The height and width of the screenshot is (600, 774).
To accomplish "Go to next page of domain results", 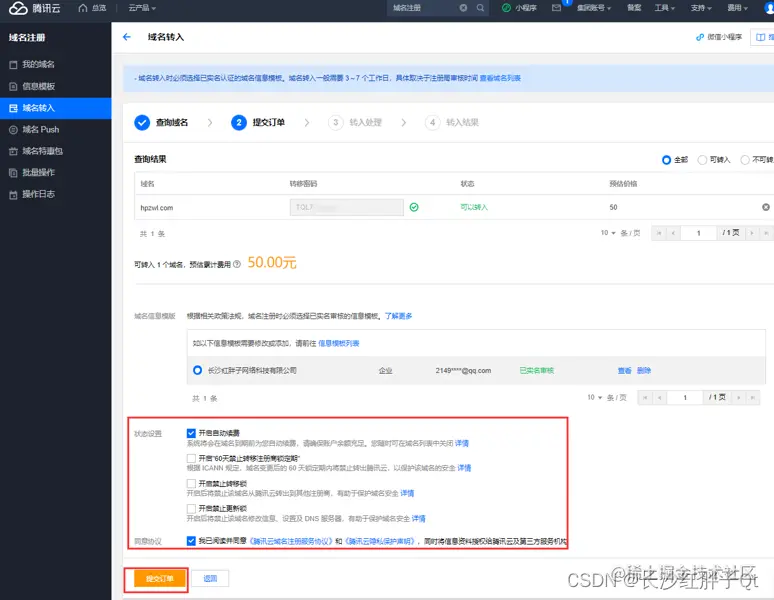I will pos(752,233).
